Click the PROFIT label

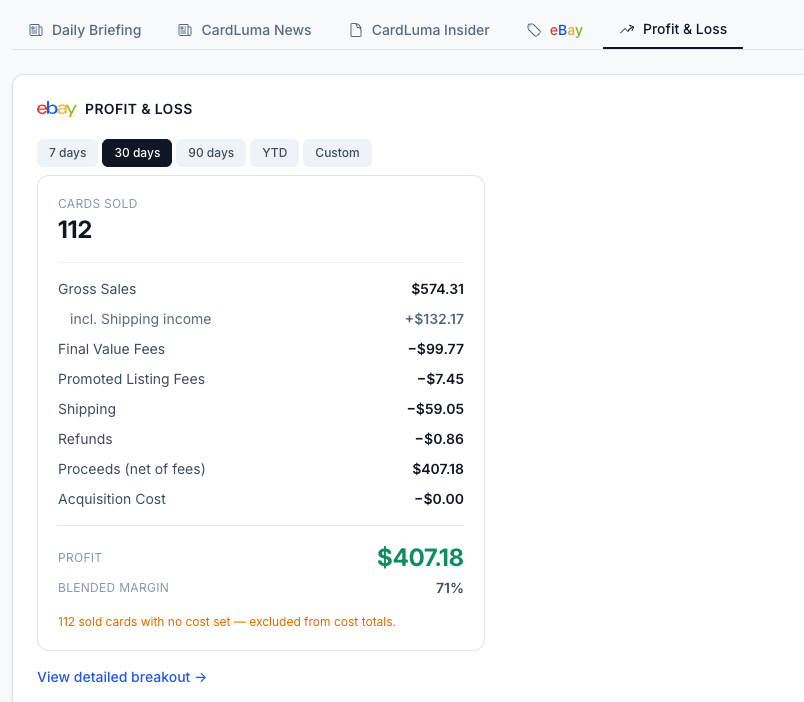tap(80, 558)
